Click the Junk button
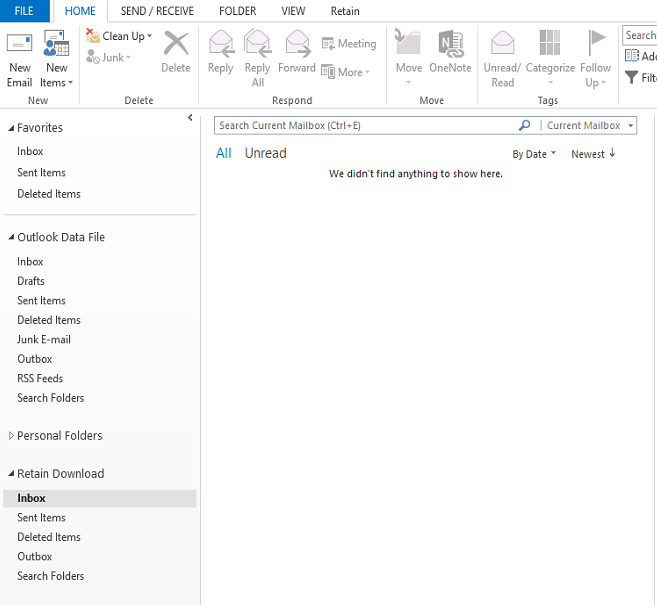This screenshot has height=605, width=657. (109, 57)
